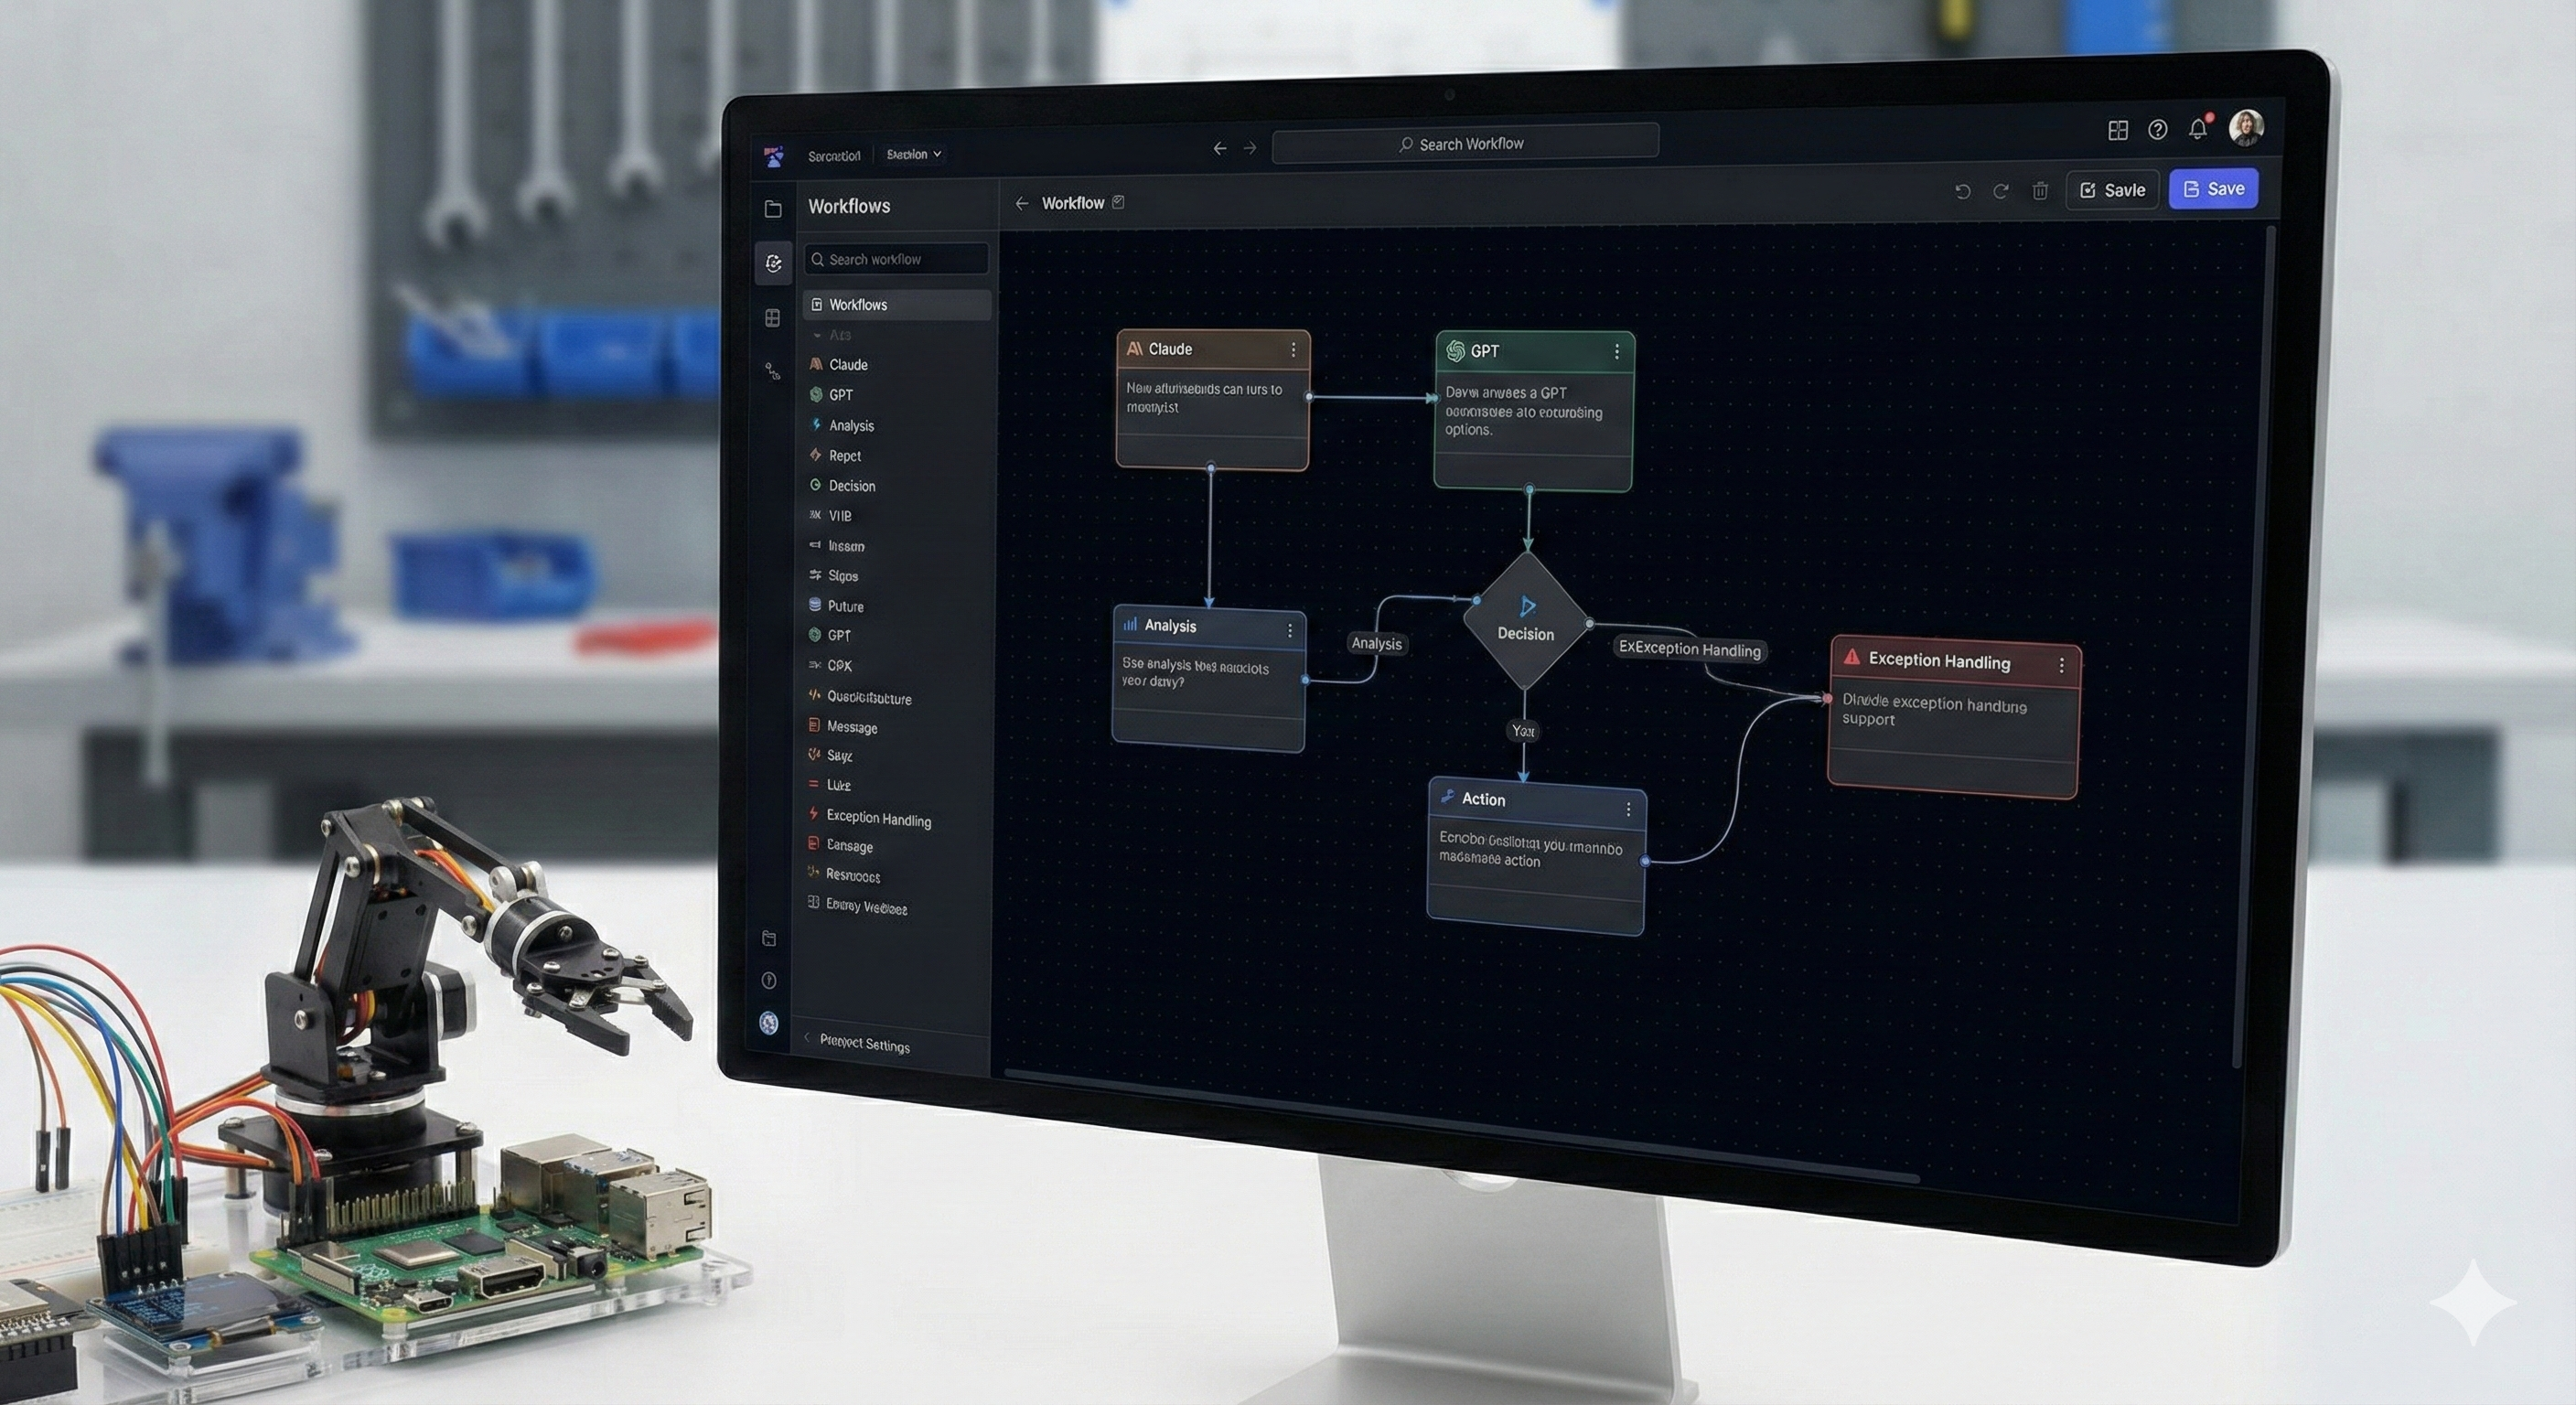Click the small edge label below the Decision node

1523,731
